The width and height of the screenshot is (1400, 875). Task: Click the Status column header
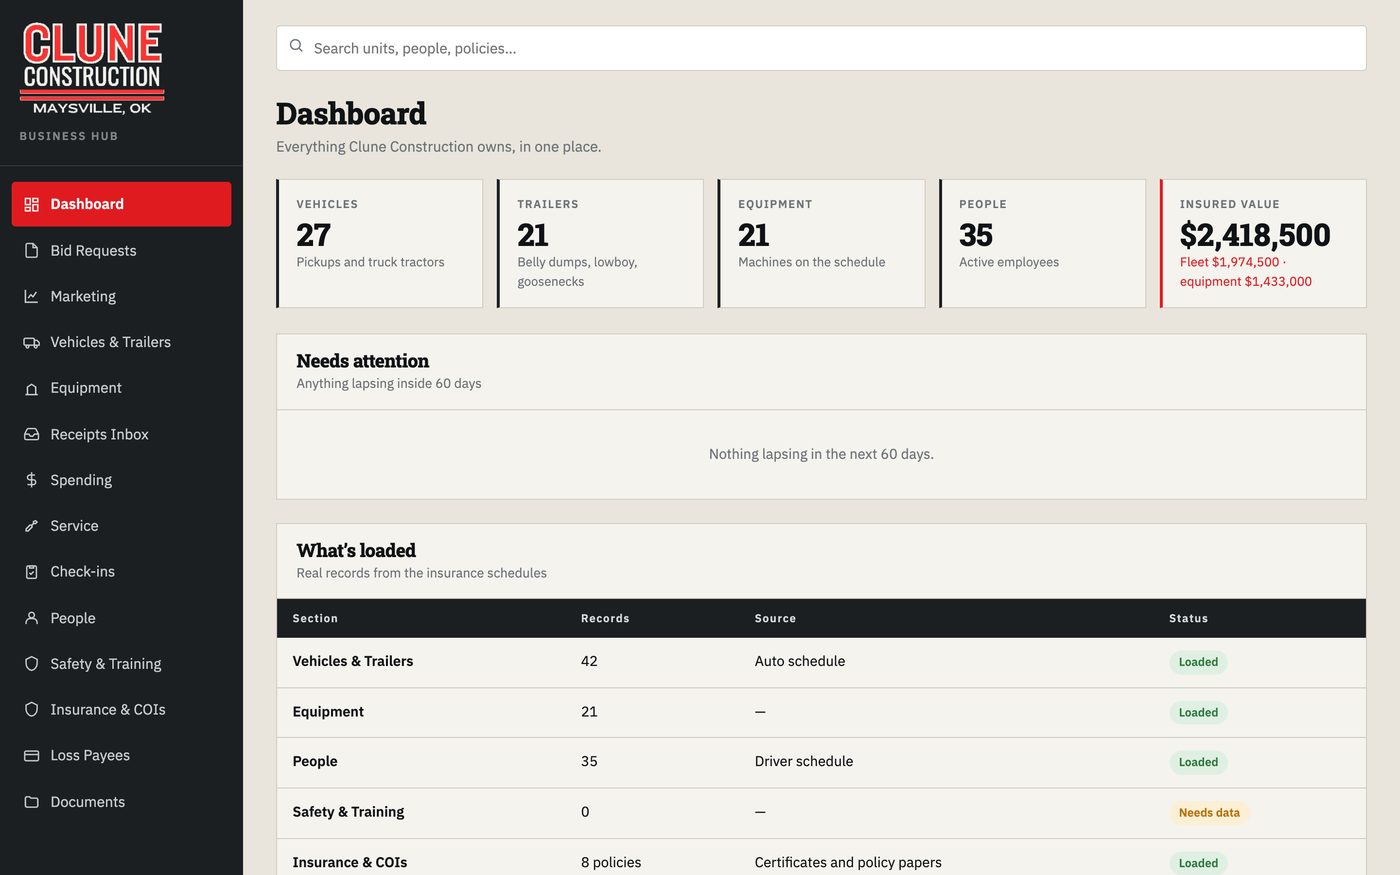point(1188,618)
